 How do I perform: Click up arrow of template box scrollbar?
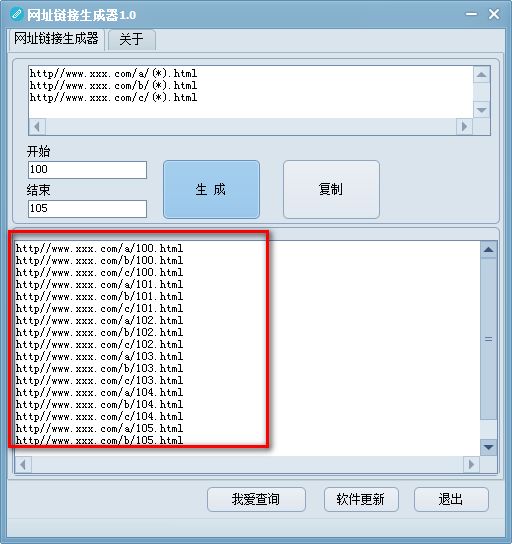[481, 75]
